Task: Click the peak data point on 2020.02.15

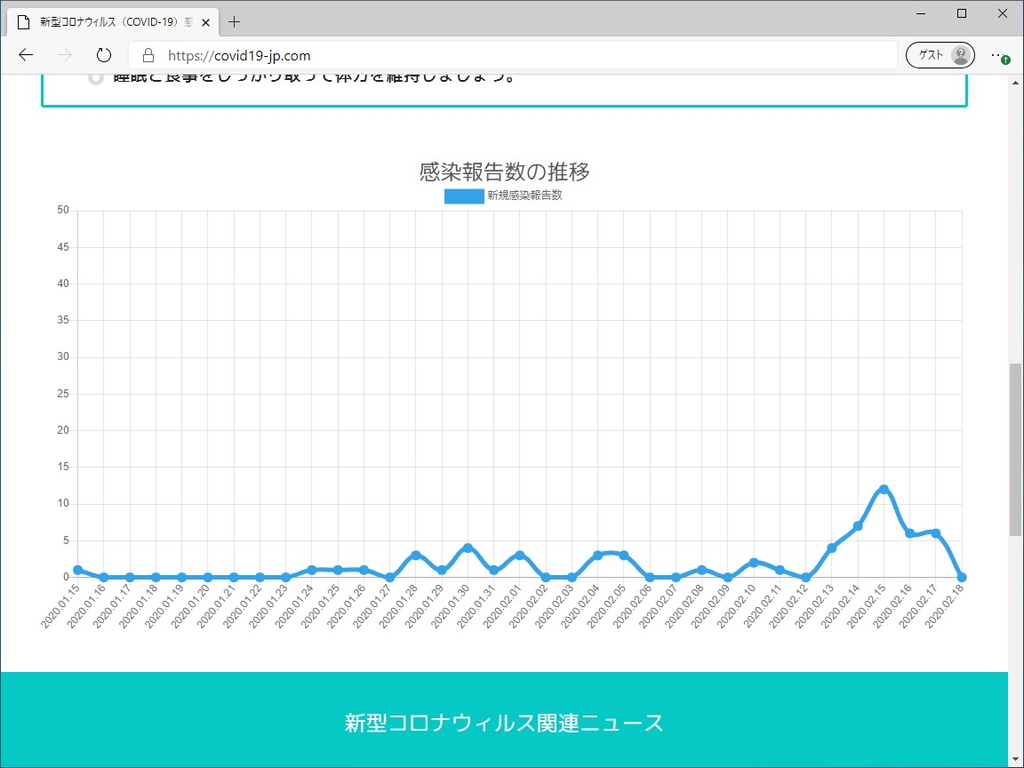Action: [x=884, y=489]
